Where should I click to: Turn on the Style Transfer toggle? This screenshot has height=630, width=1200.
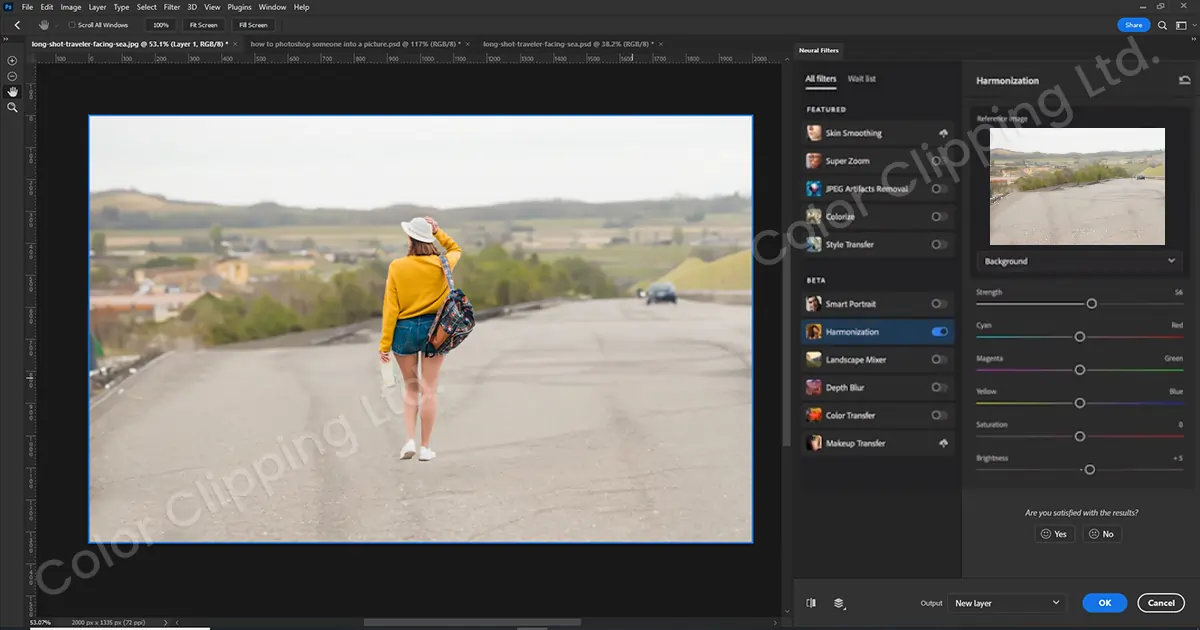click(x=939, y=244)
